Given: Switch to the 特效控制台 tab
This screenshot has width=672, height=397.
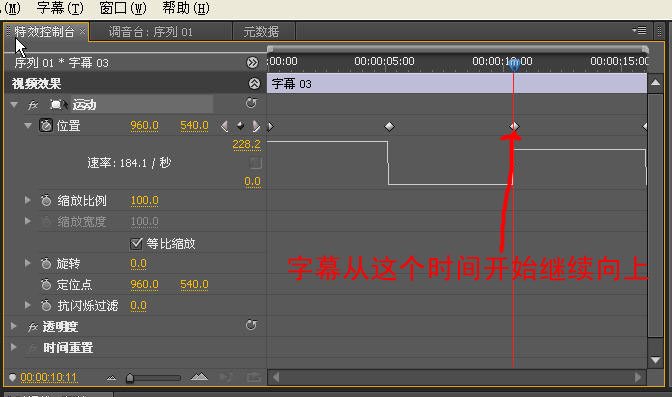Looking at the screenshot, I should click(x=44, y=32).
